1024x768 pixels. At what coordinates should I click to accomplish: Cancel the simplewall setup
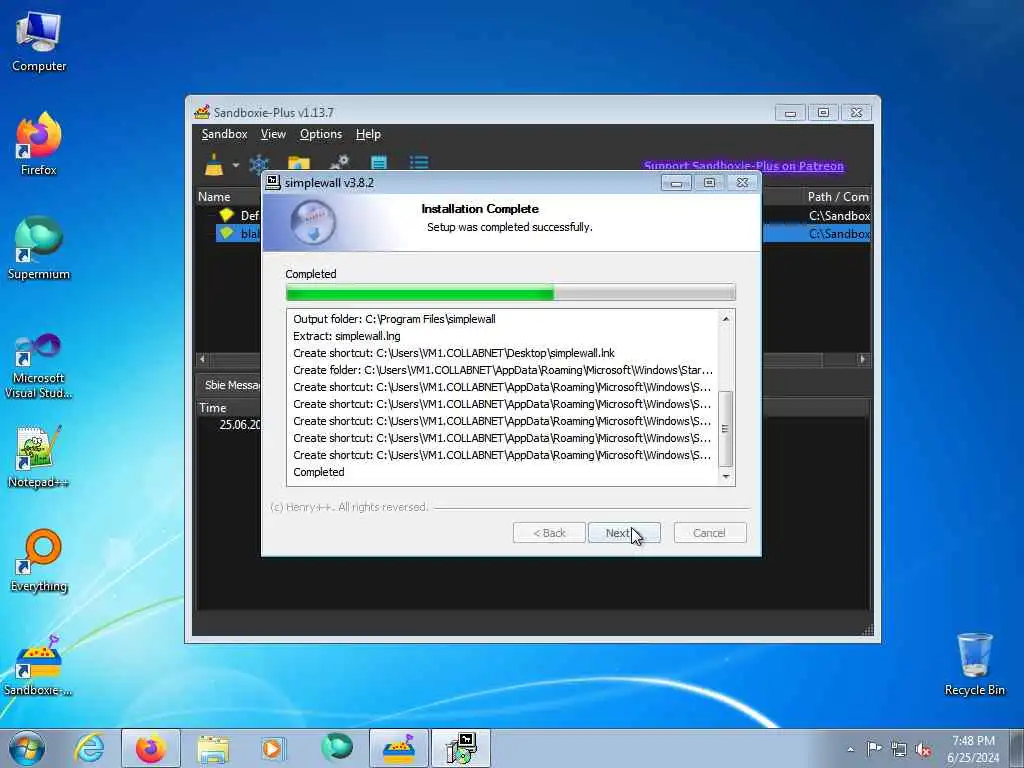(x=710, y=533)
